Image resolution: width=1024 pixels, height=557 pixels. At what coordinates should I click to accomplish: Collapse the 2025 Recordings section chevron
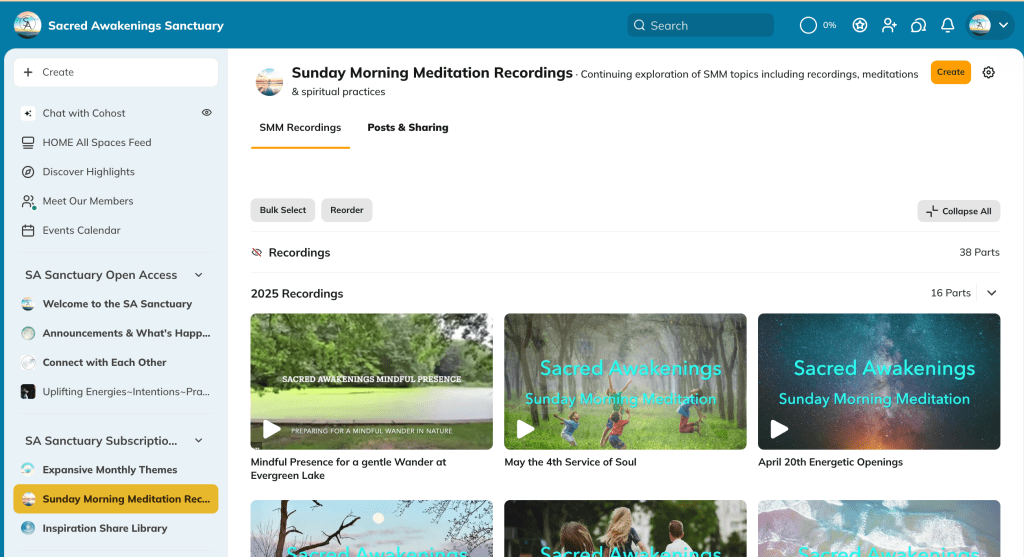(992, 293)
